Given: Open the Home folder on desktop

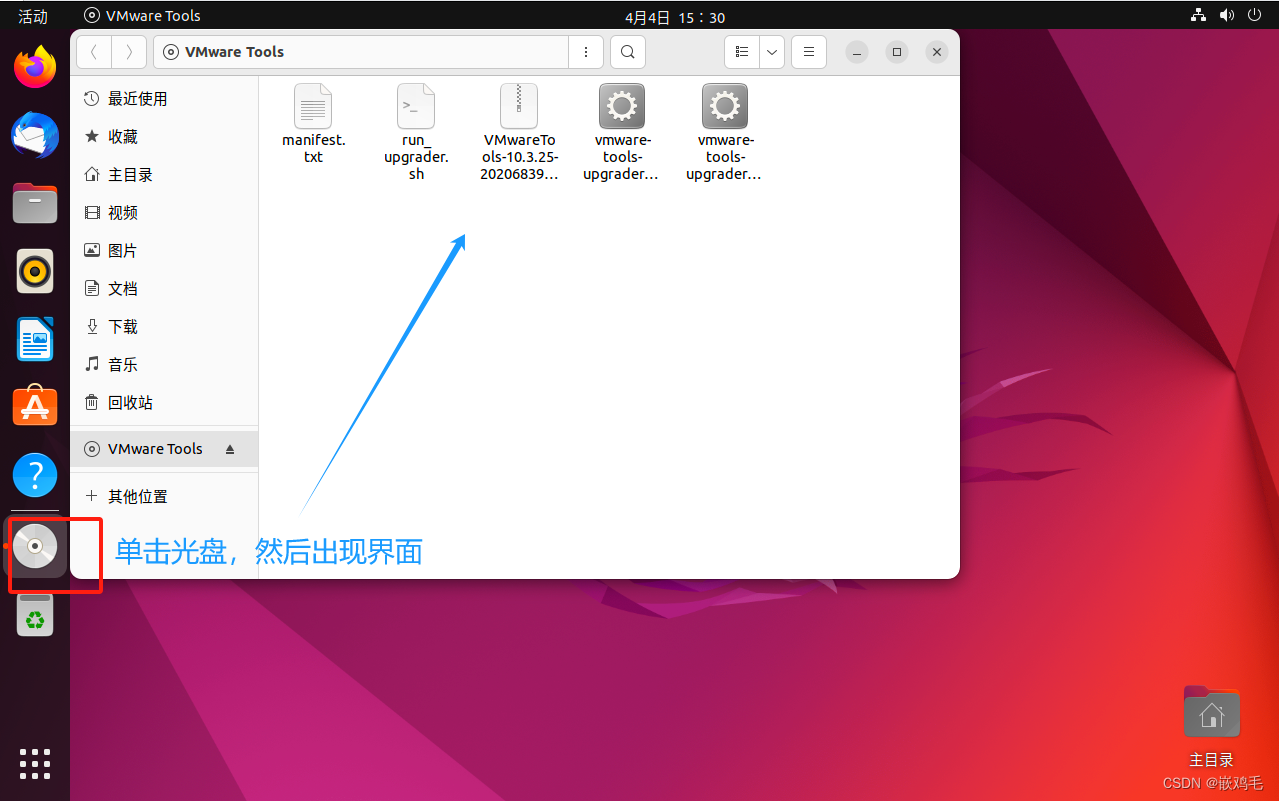Looking at the screenshot, I should point(1211,726).
